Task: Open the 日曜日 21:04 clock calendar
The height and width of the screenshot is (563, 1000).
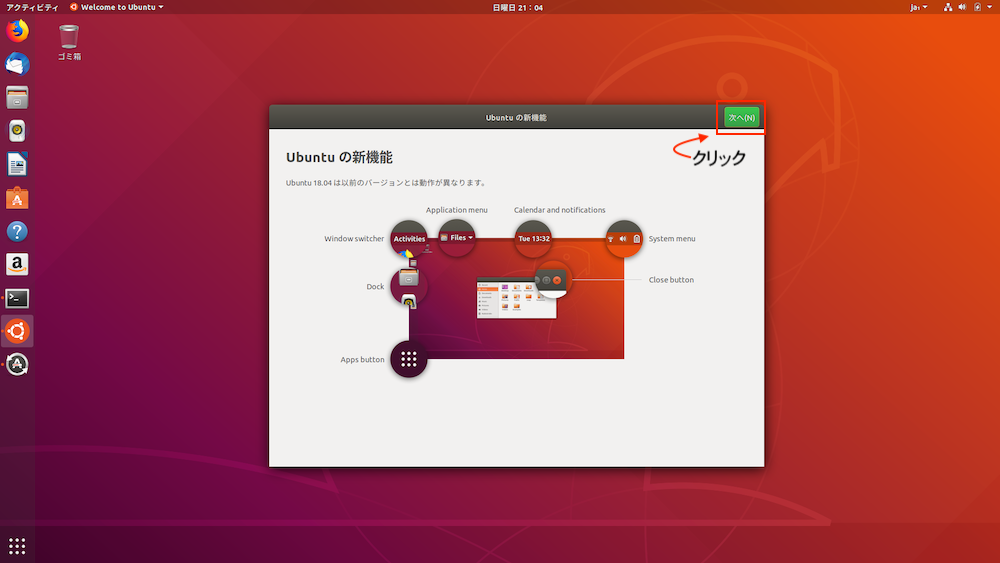Action: tap(517, 7)
